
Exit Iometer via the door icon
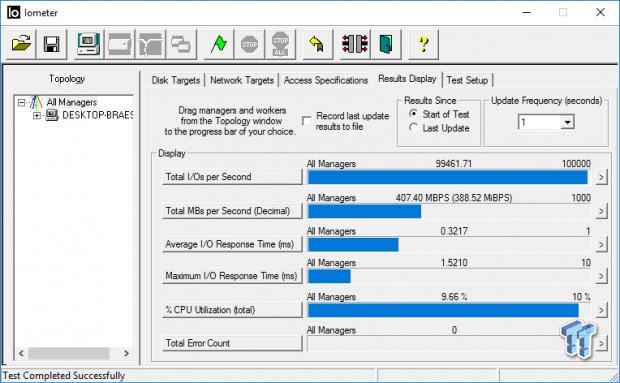[386, 44]
